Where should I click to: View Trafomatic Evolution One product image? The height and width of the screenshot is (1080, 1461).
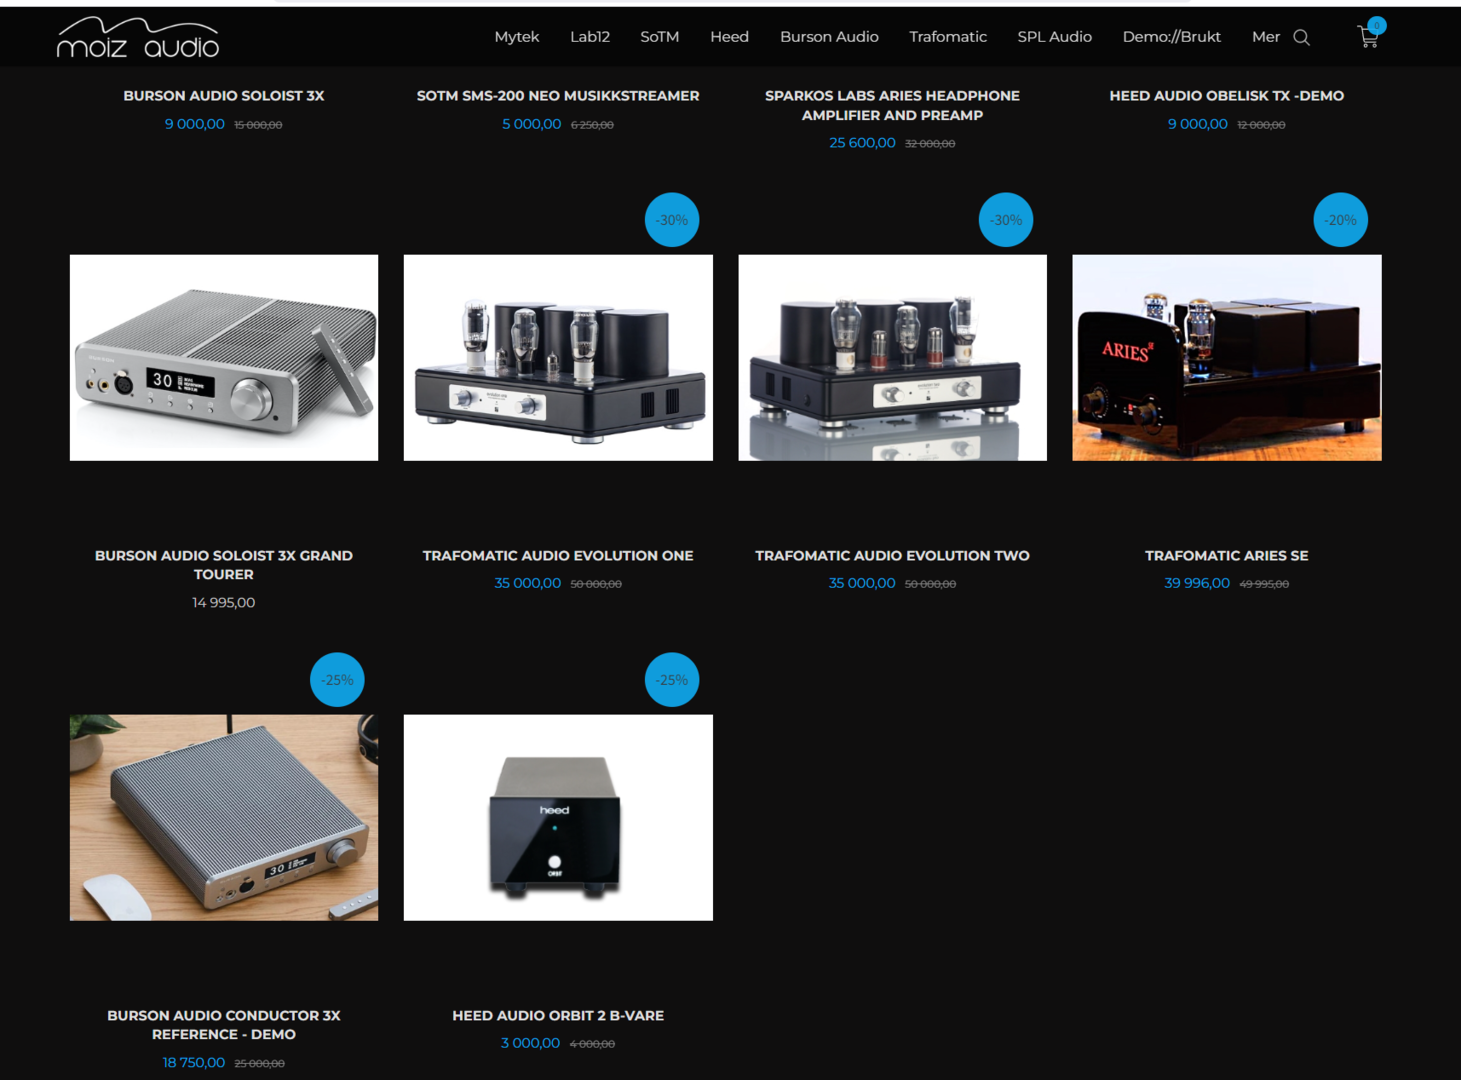558,358
